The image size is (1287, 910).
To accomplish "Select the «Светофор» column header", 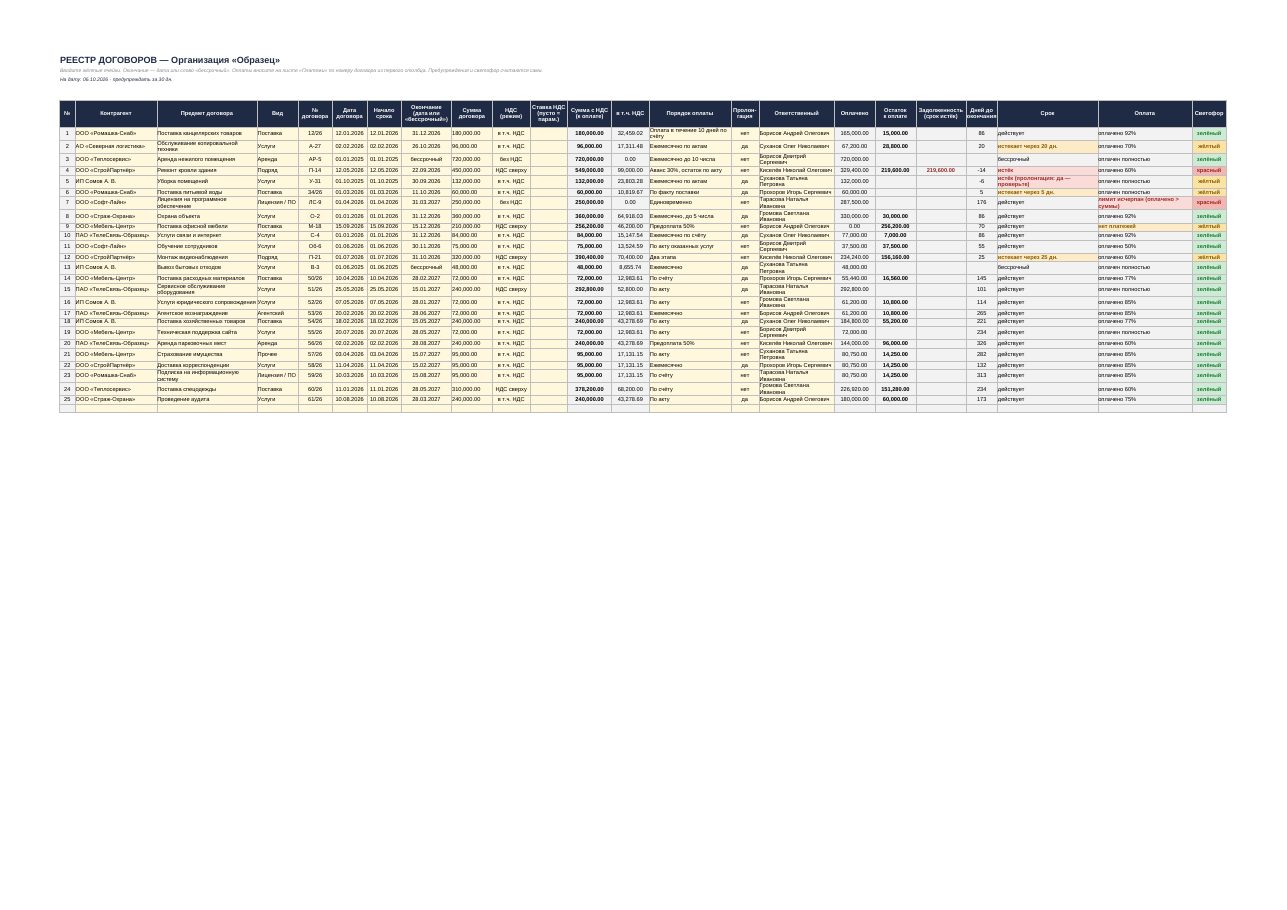I will click(x=1209, y=113).
